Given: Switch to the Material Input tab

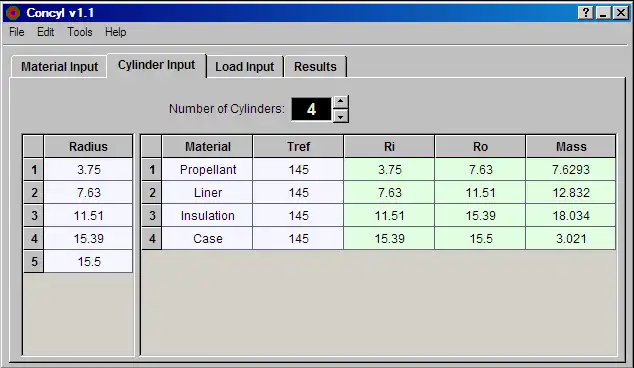Looking at the screenshot, I should click(x=59, y=67).
